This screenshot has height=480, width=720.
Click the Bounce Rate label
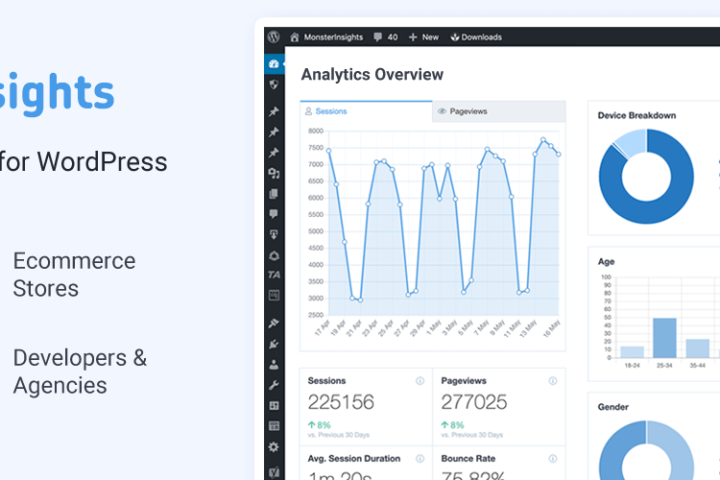click(468, 458)
